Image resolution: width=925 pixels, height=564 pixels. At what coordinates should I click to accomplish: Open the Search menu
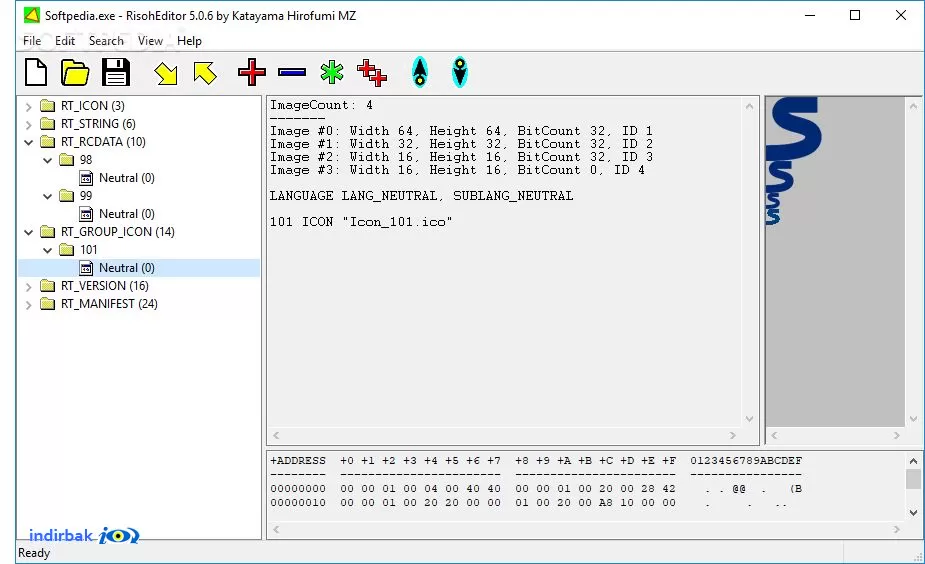pos(106,41)
